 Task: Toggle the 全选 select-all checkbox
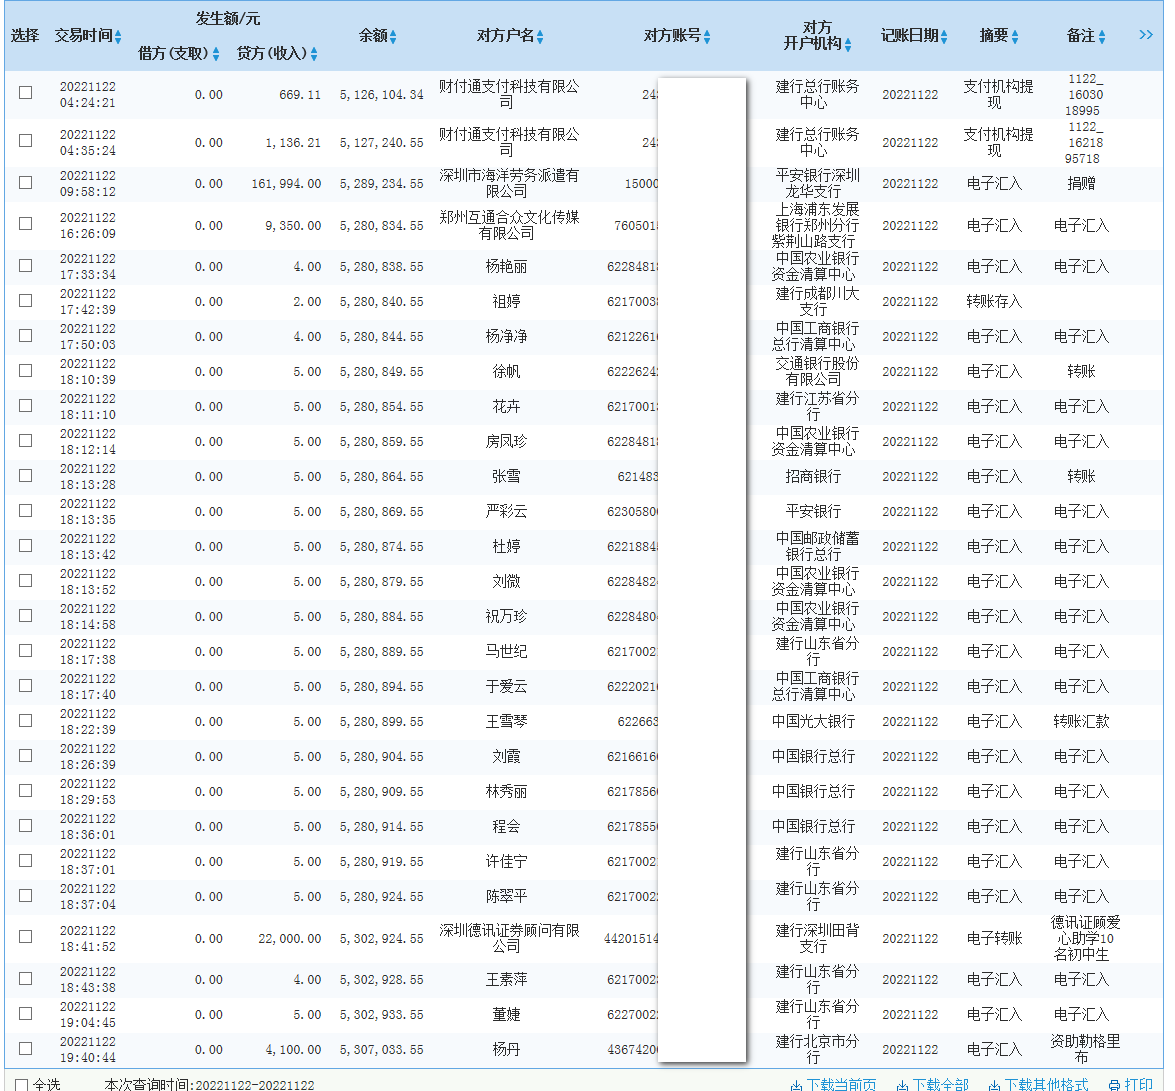coord(22,1085)
